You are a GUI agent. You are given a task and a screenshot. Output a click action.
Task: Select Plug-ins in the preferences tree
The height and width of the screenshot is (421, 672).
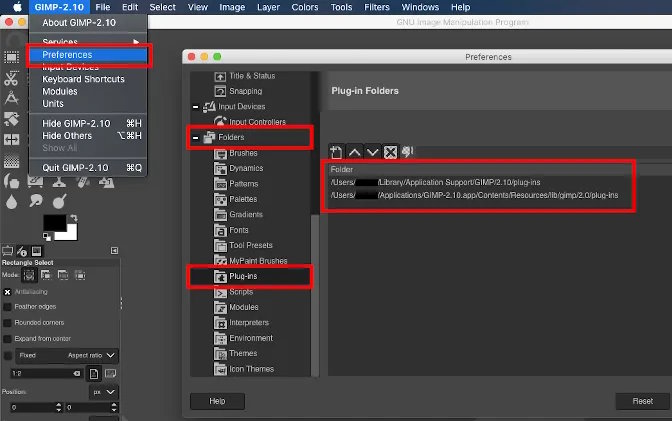pos(242,275)
